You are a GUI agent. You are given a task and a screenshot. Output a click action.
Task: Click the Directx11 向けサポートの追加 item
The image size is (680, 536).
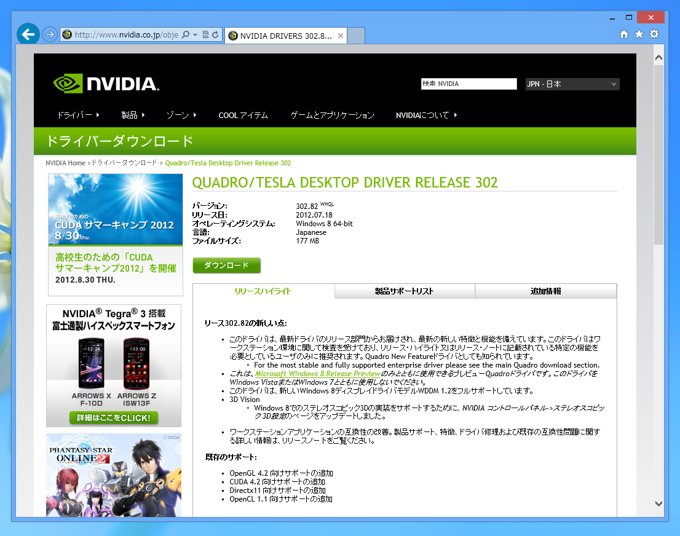[278, 490]
